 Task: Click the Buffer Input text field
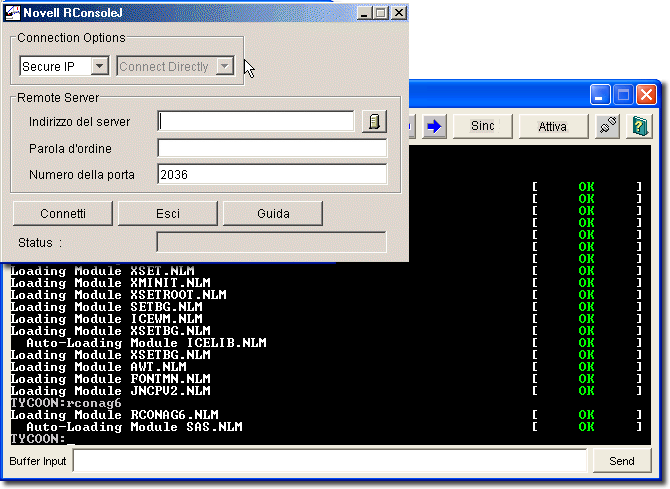[330, 461]
